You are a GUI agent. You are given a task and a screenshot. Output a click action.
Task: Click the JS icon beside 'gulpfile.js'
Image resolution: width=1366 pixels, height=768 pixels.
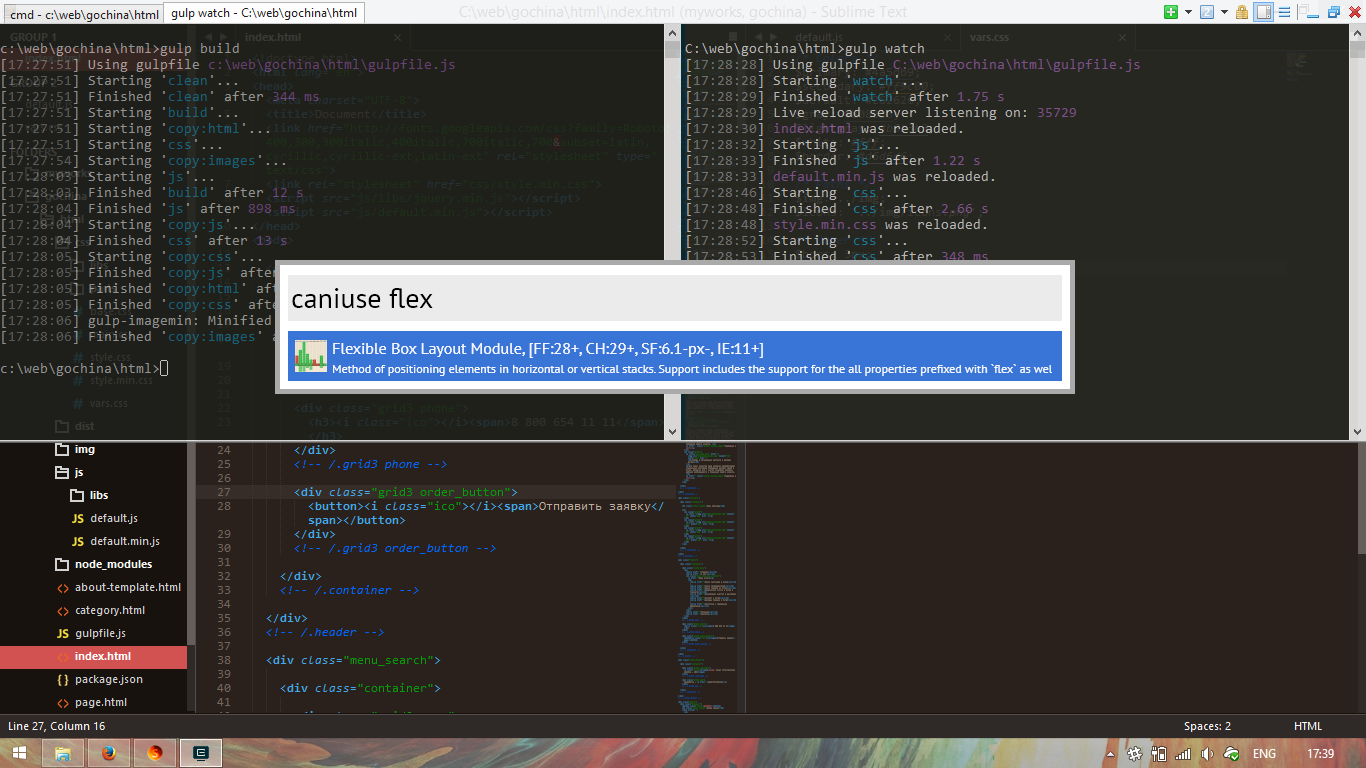coord(62,633)
